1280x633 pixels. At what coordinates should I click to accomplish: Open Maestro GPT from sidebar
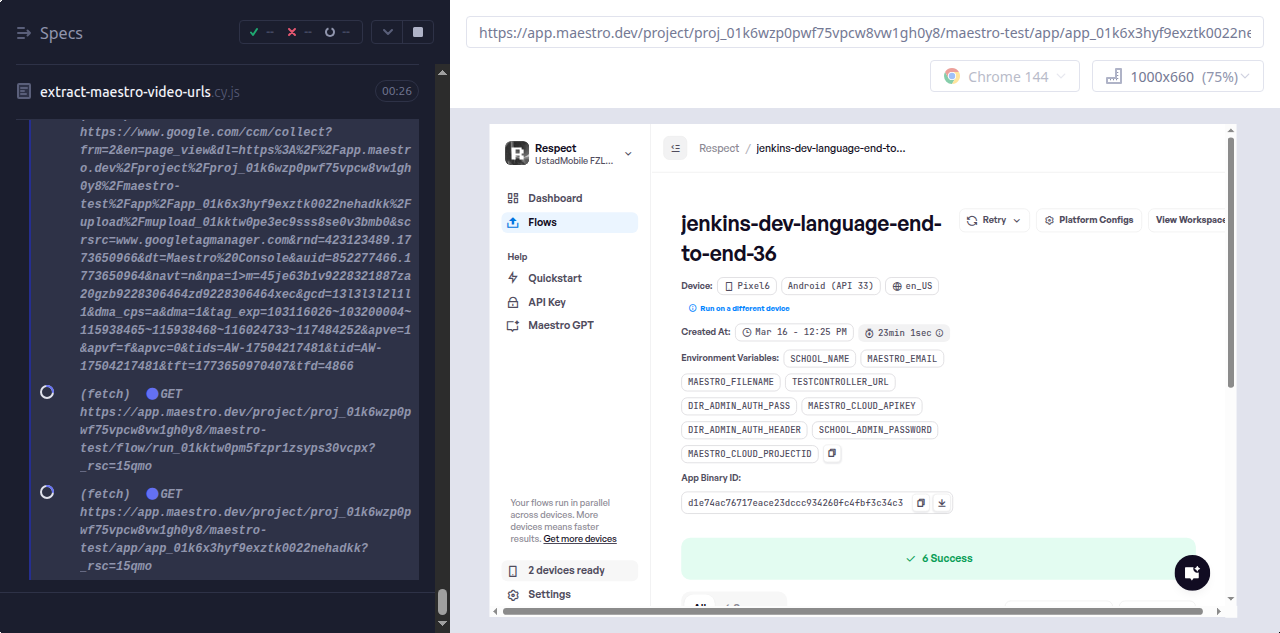click(560, 326)
